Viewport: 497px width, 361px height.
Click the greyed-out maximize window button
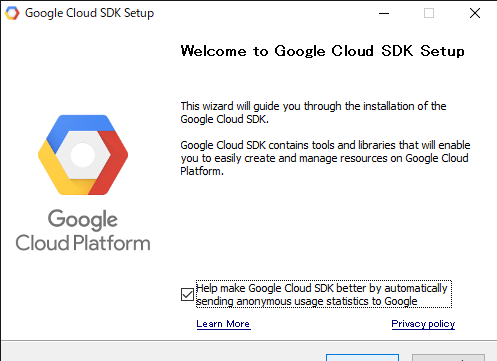(x=429, y=13)
